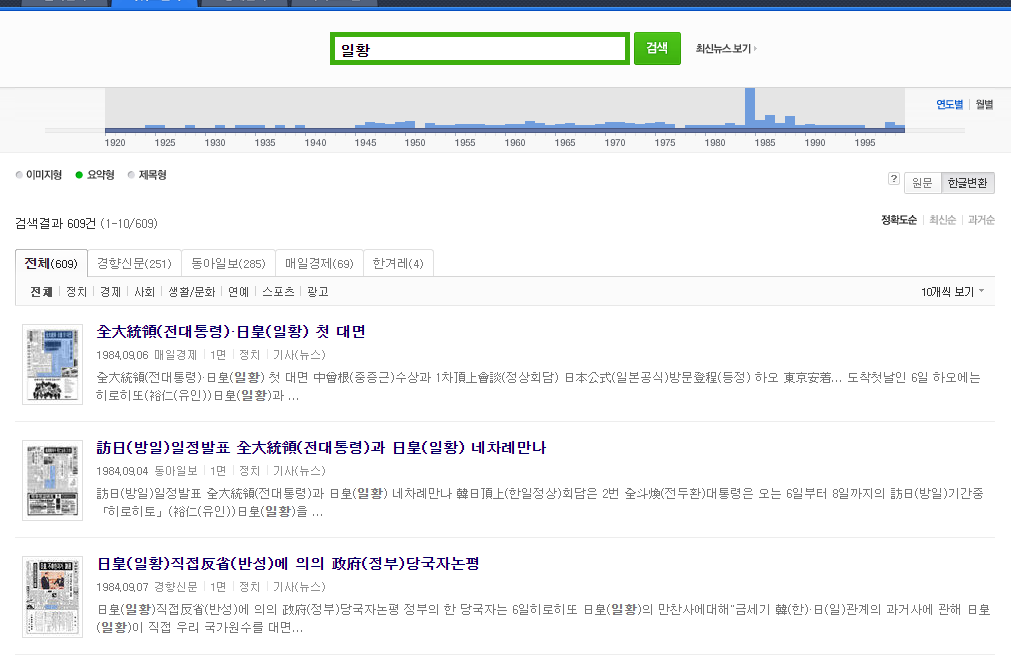This screenshot has height=665, width=1011.
Task: Switch to the 경향신문(251) tab
Action: tap(134, 263)
